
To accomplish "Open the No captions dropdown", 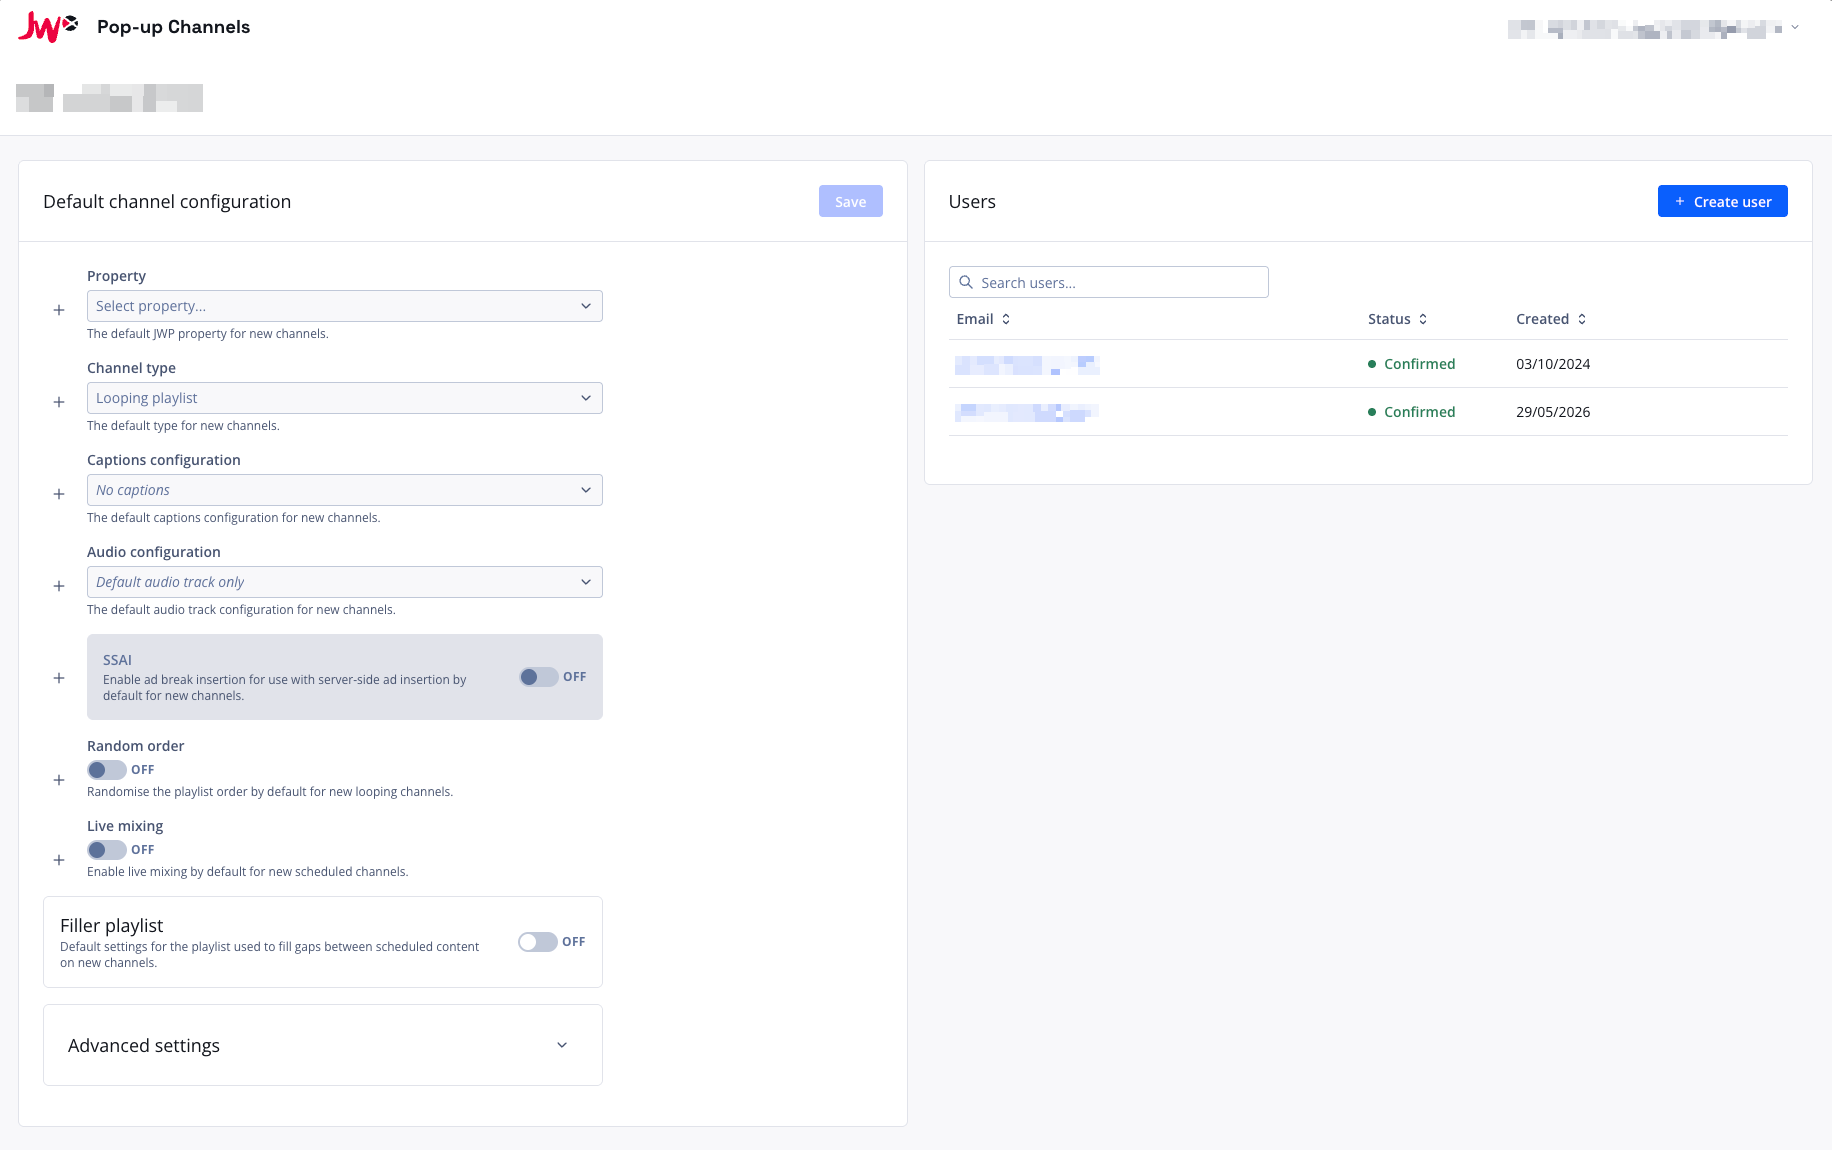I will pos(345,490).
